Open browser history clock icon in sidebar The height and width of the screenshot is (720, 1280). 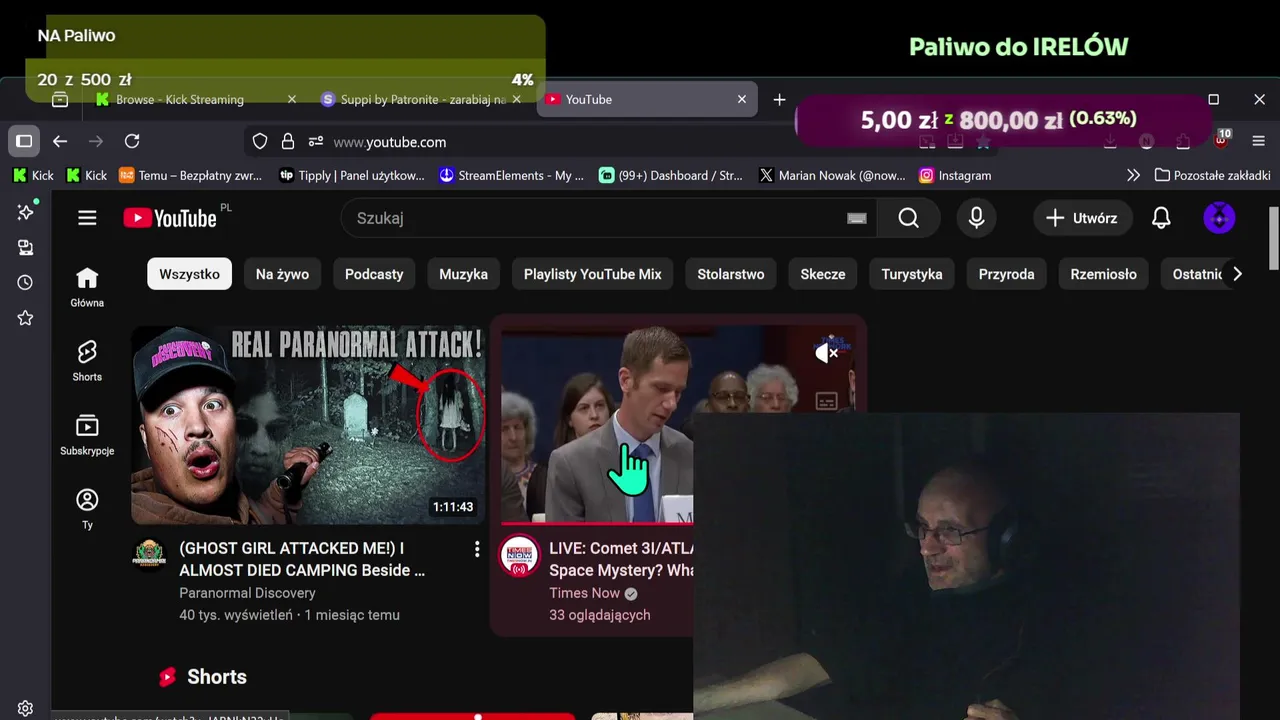click(25, 283)
